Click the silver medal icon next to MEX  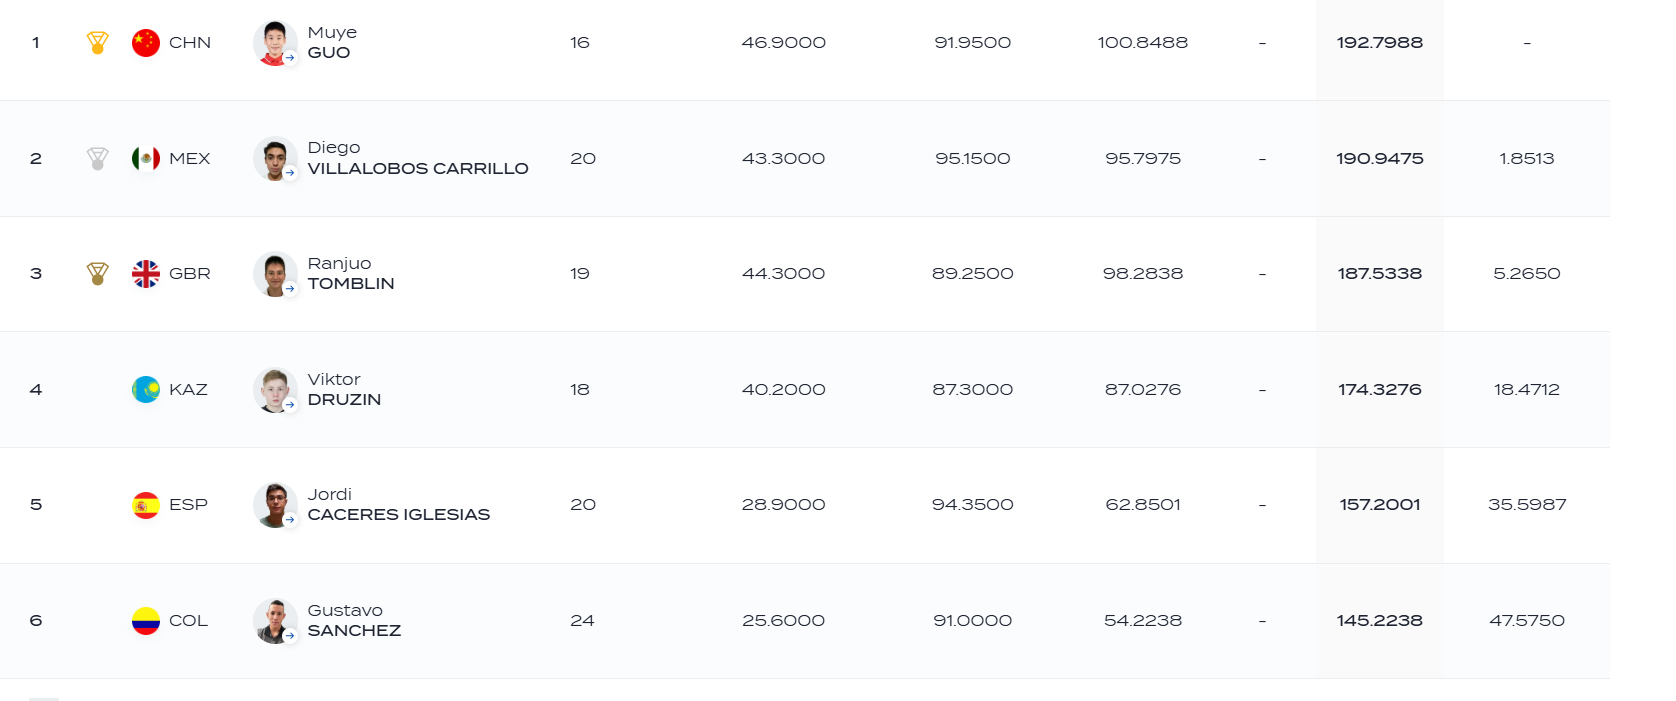point(97,158)
